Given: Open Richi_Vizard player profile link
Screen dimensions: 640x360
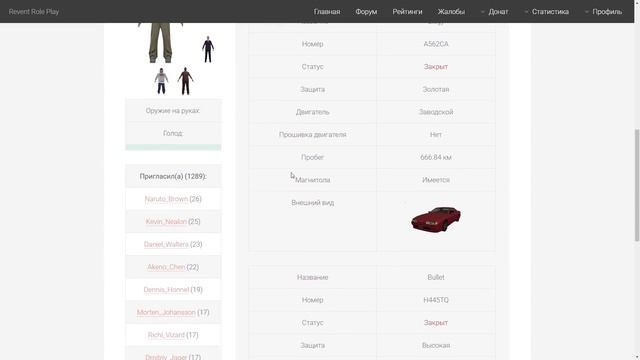Looking at the screenshot, I should click(166, 335).
